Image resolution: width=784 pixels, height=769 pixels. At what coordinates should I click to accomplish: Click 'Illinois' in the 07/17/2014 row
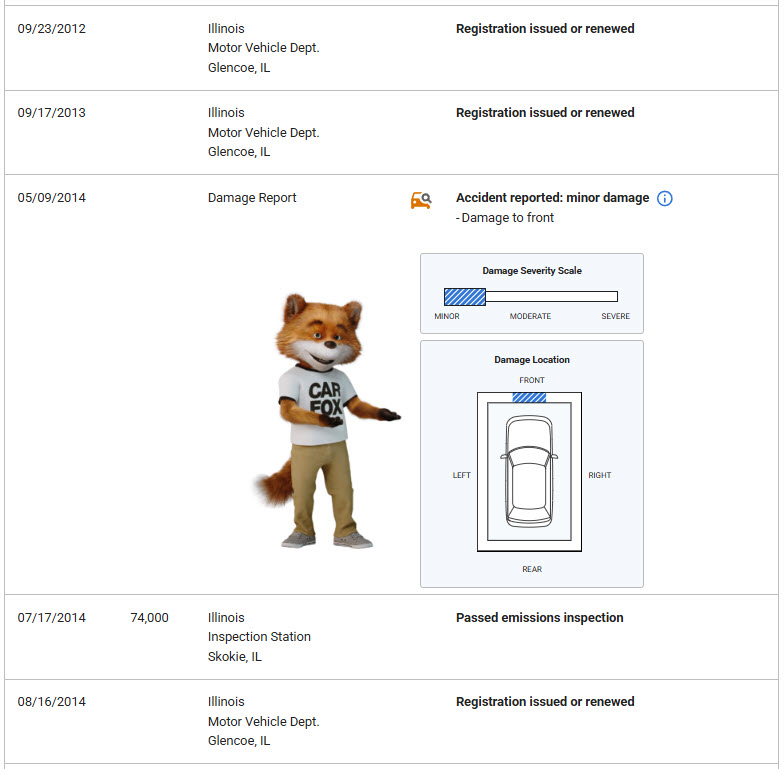[x=226, y=618]
